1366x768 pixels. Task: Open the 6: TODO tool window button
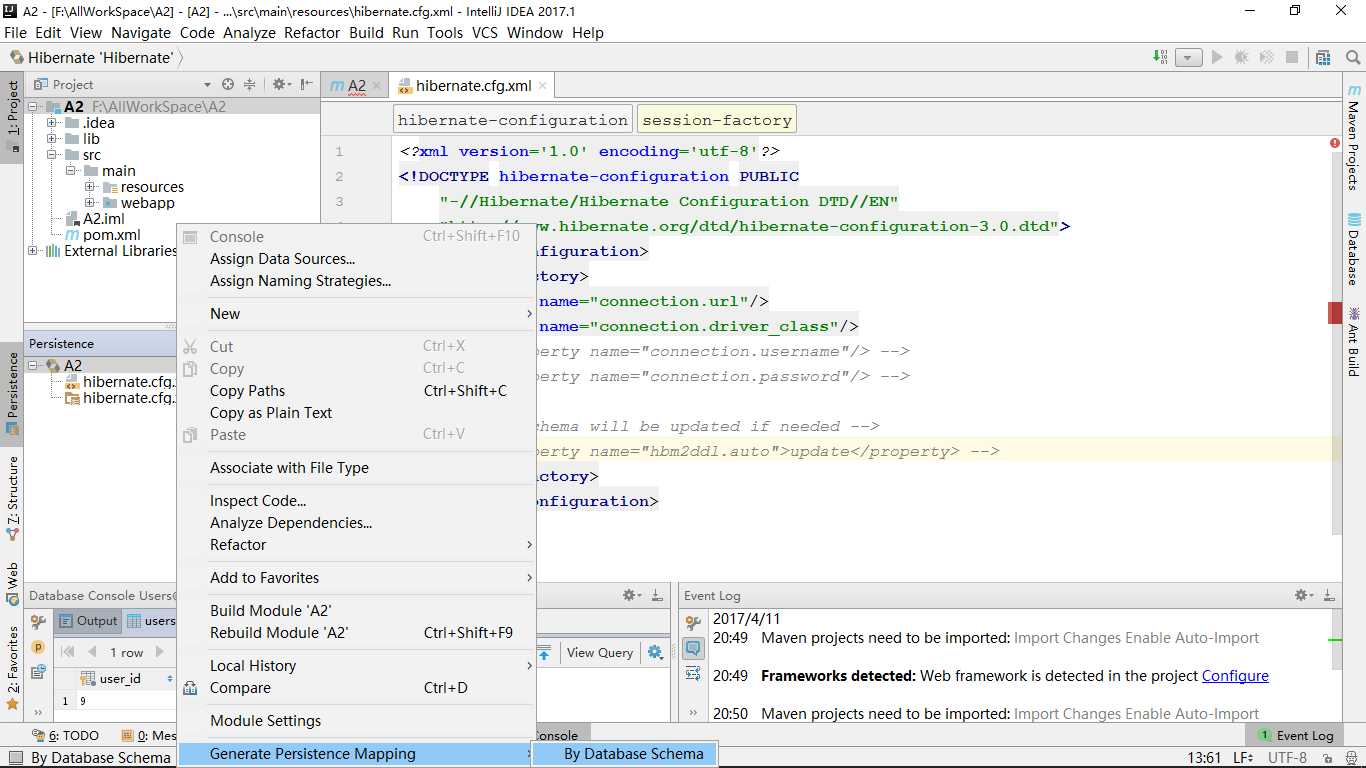coord(66,736)
